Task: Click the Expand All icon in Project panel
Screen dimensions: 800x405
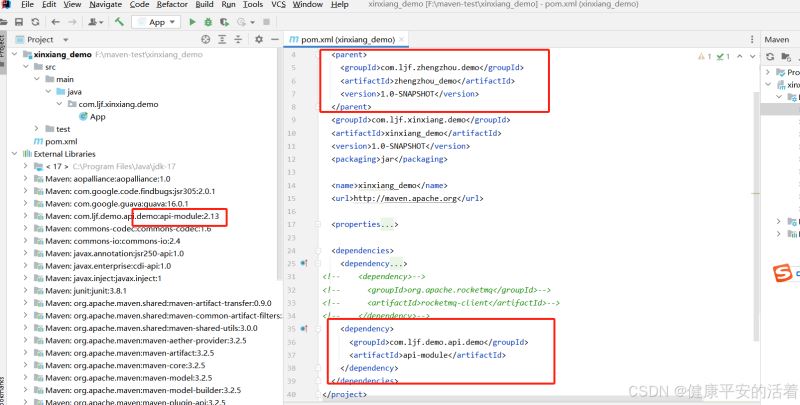Action: tap(222, 39)
